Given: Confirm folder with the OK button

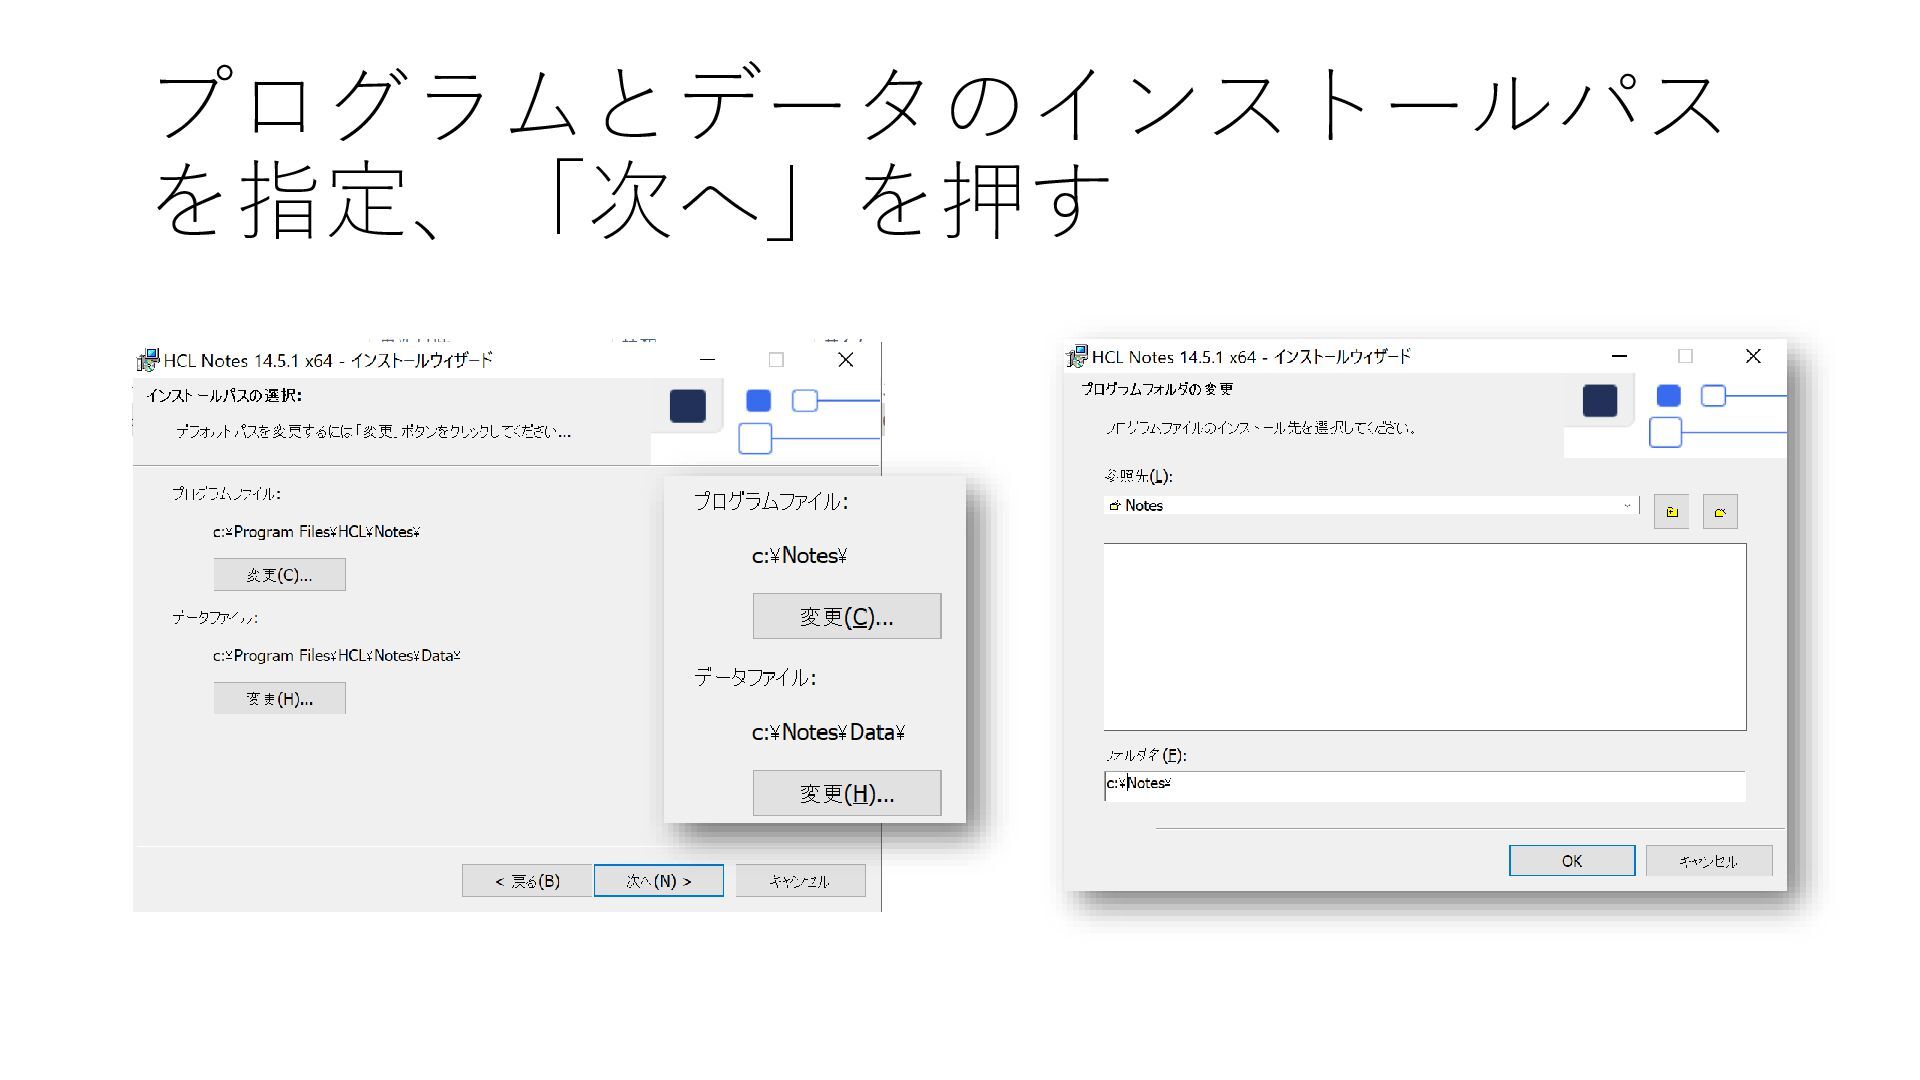Looking at the screenshot, I should (x=1571, y=861).
